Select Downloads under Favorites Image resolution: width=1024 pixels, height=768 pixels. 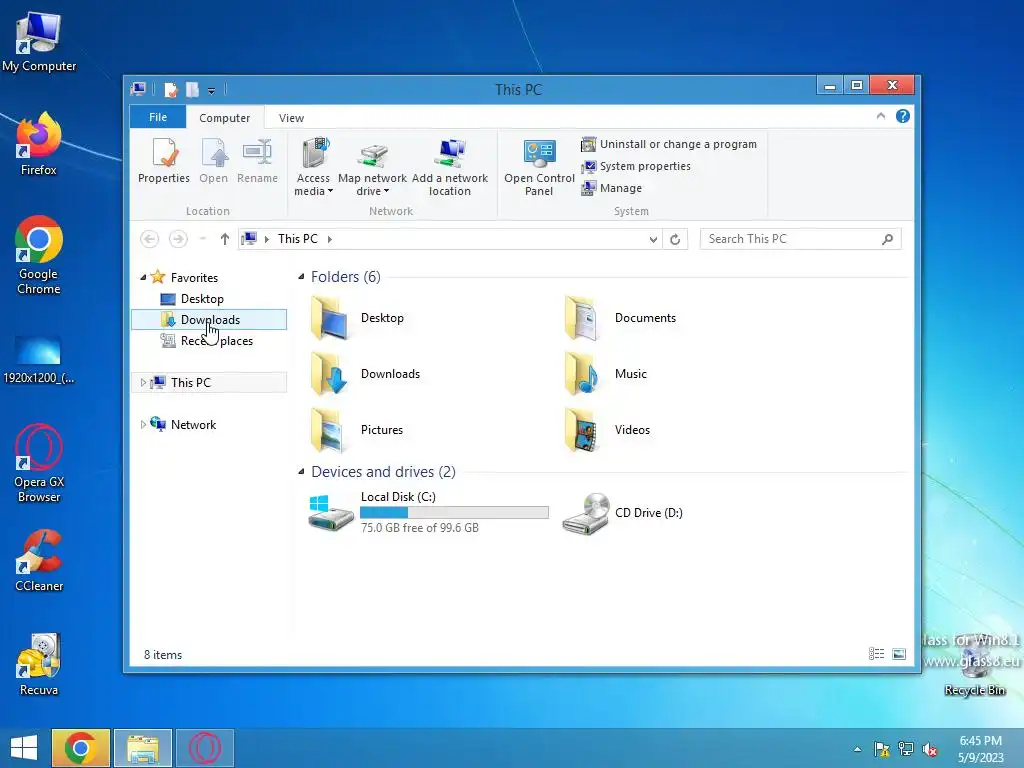point(209,319)
